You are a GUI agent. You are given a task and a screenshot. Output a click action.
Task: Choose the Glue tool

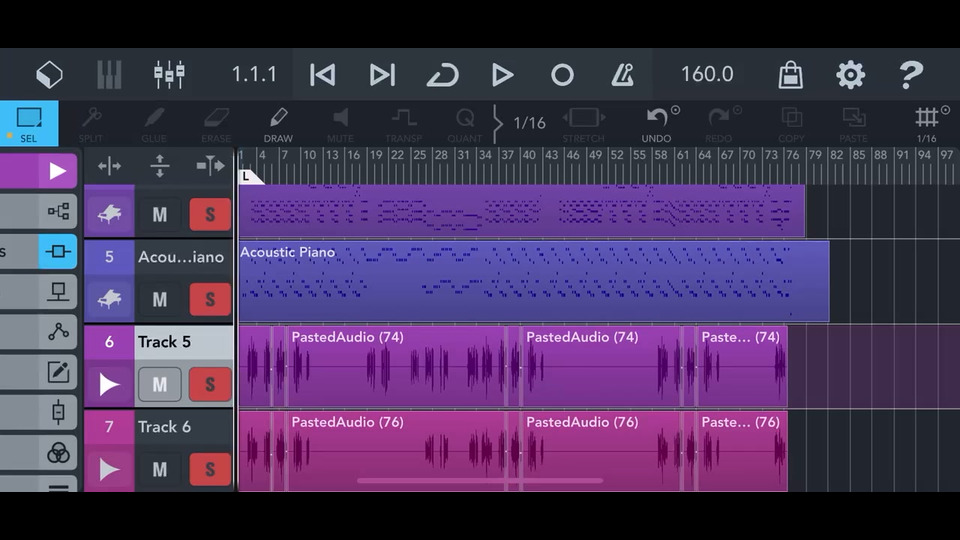point(154,124)
